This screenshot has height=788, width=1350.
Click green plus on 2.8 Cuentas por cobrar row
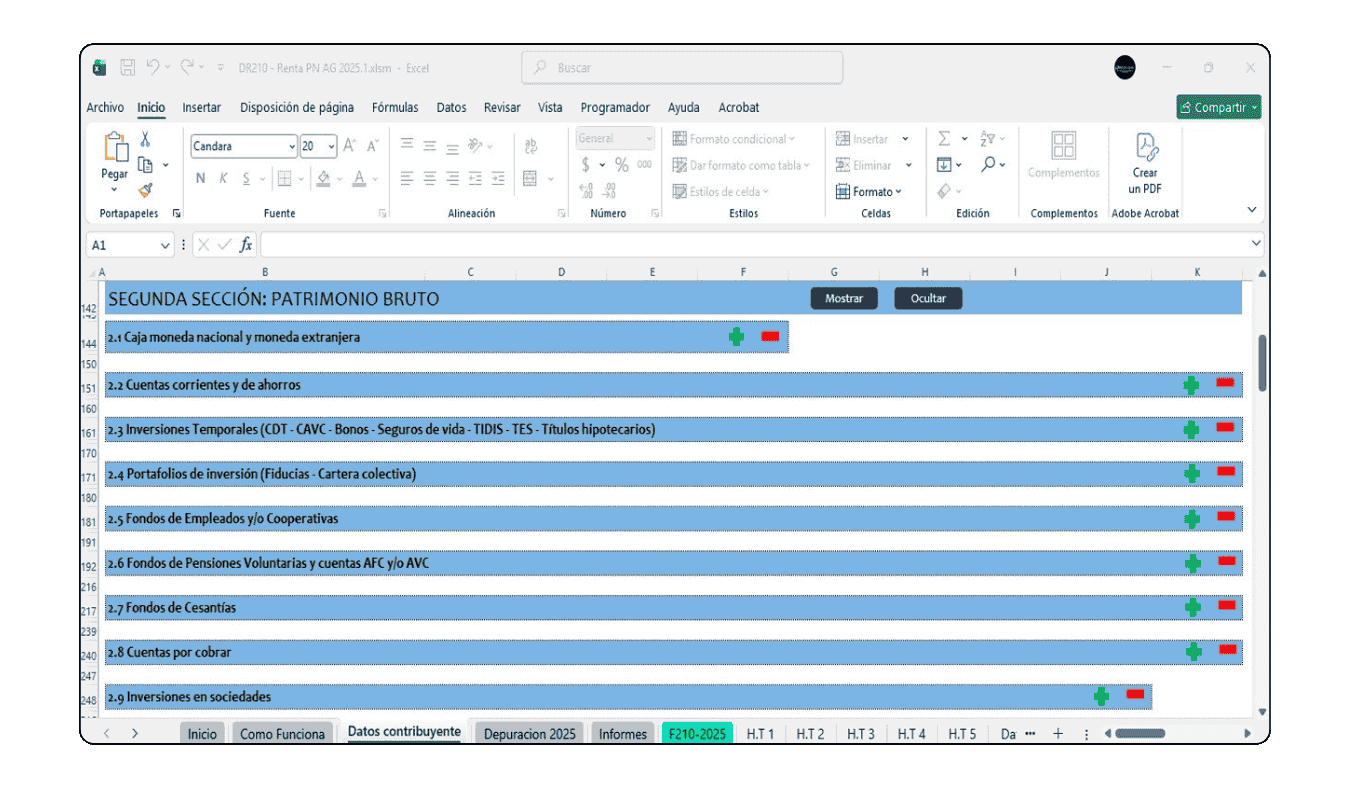point(1192,651)
